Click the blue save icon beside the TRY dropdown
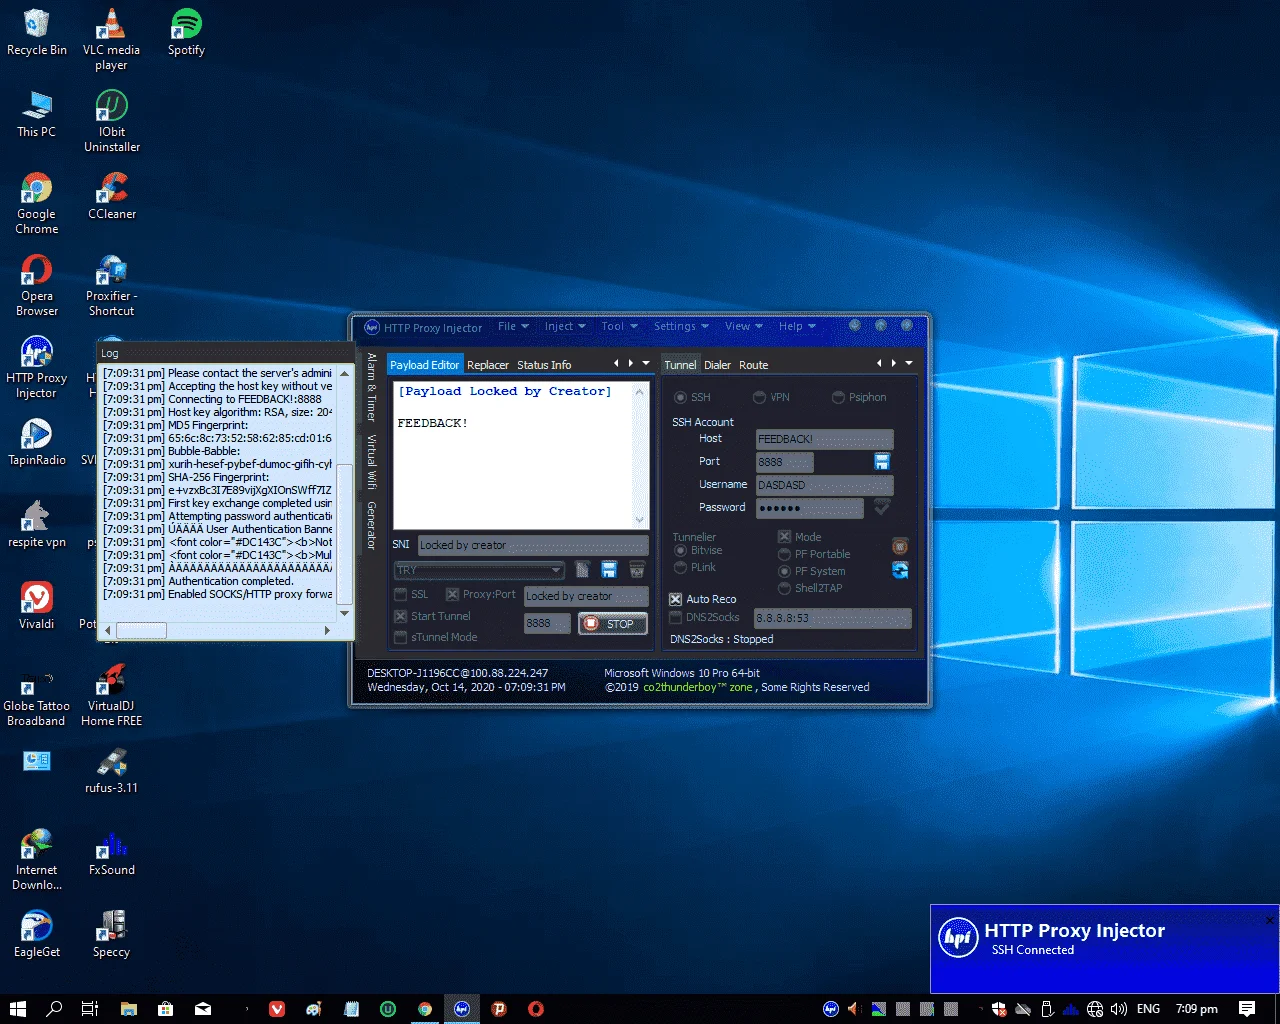Image resolution: width=1280 pixels, height=1024 pixels. tap(609, 570)
